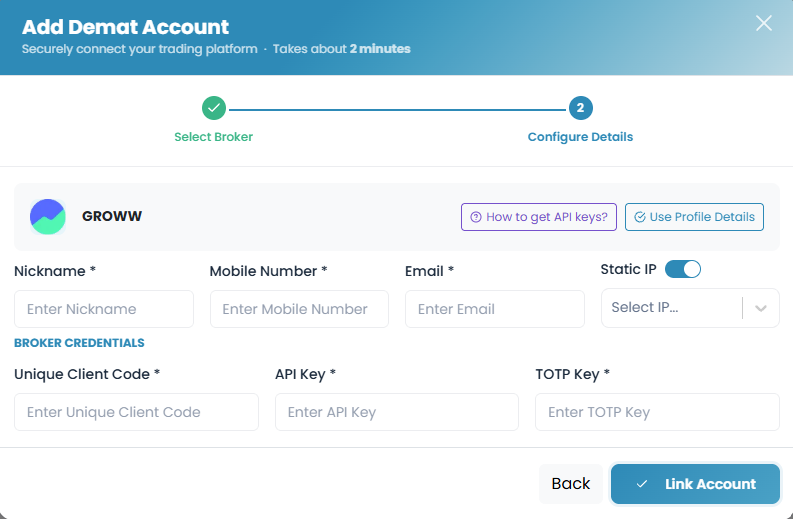Toggle the Static IP switch
Image resolution: width=793 pixels, height=519 pixels.
coord(683,269)
